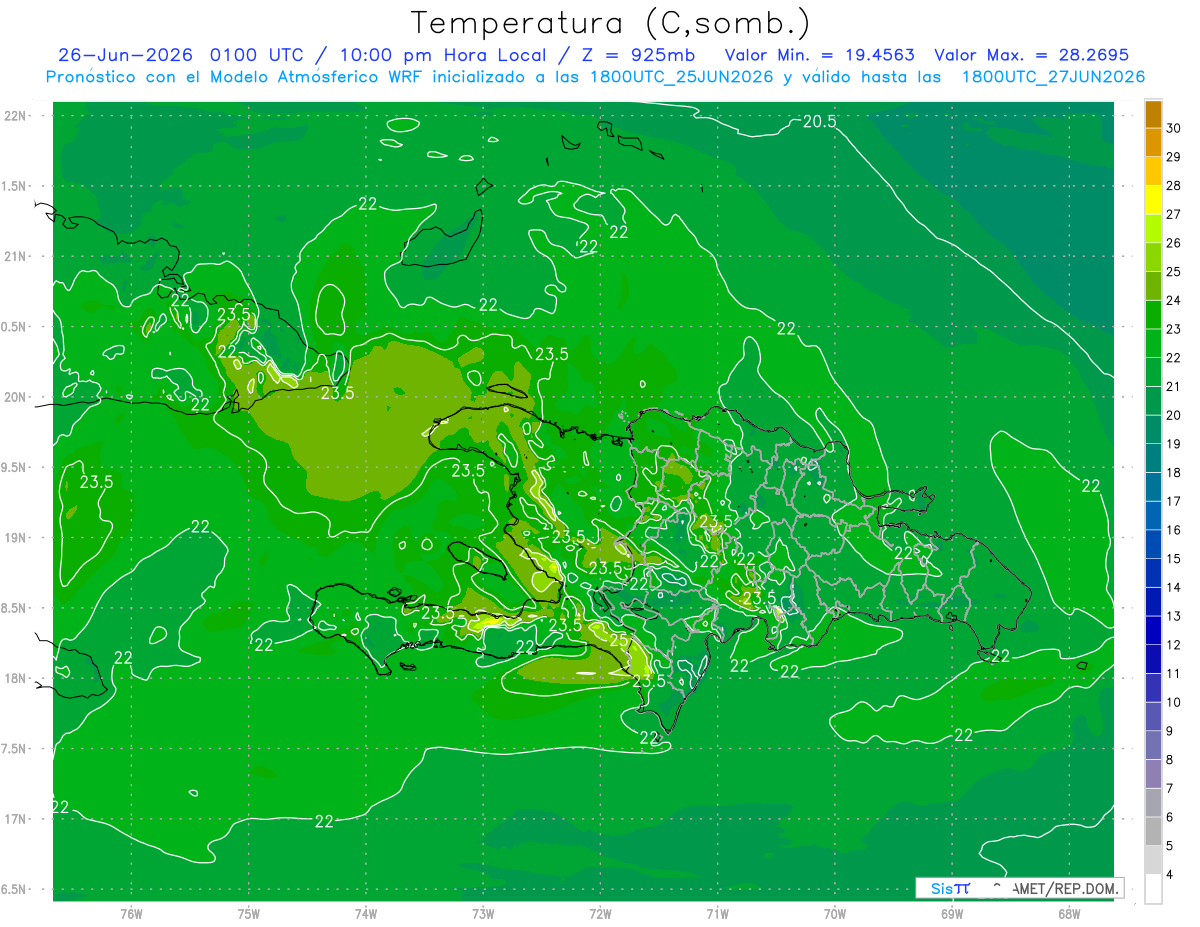Screen dimensions: 1200x927
Task: Click legend value 28 on colorbar
Action: click(x=1174, y=186)
